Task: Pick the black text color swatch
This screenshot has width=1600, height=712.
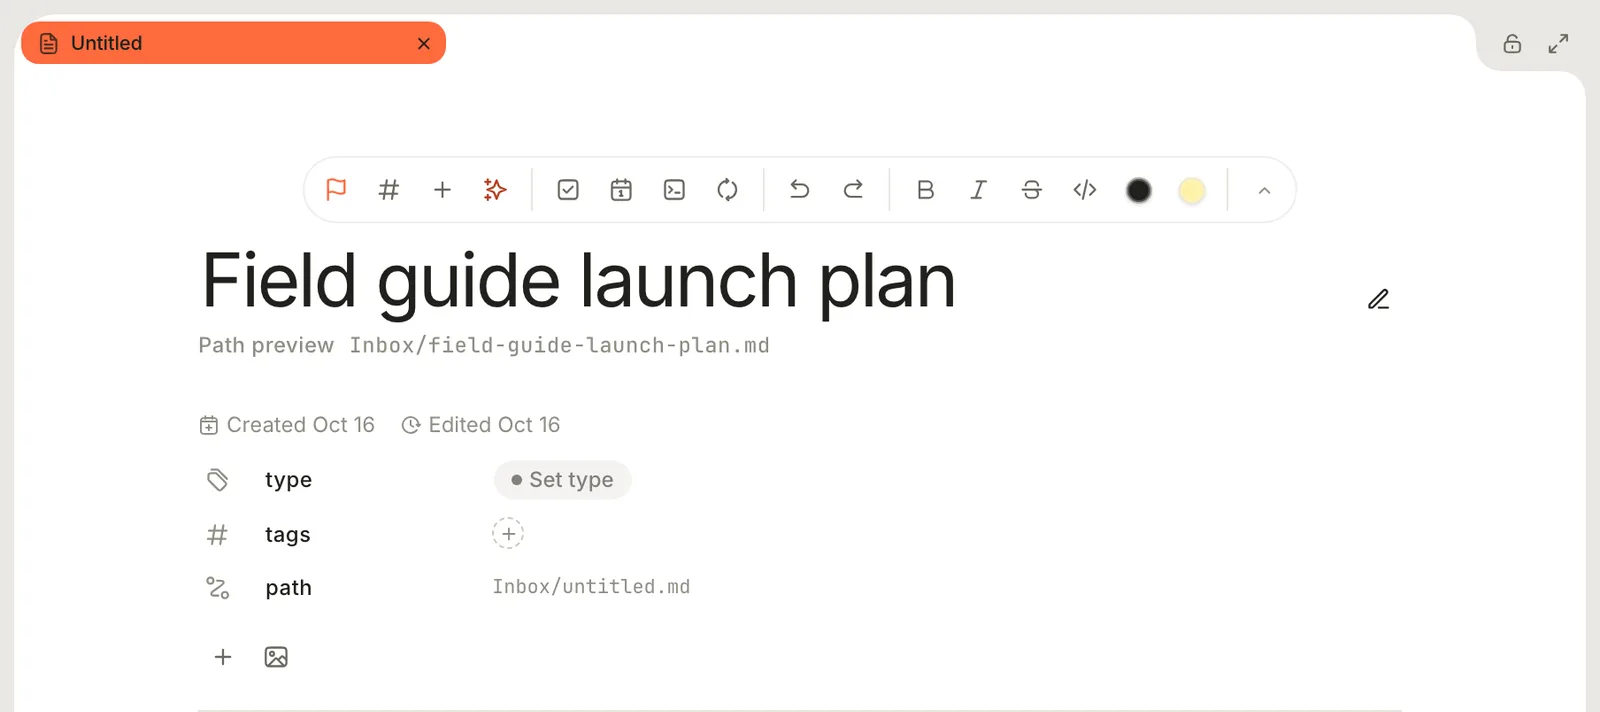Action: point(1138,190)
